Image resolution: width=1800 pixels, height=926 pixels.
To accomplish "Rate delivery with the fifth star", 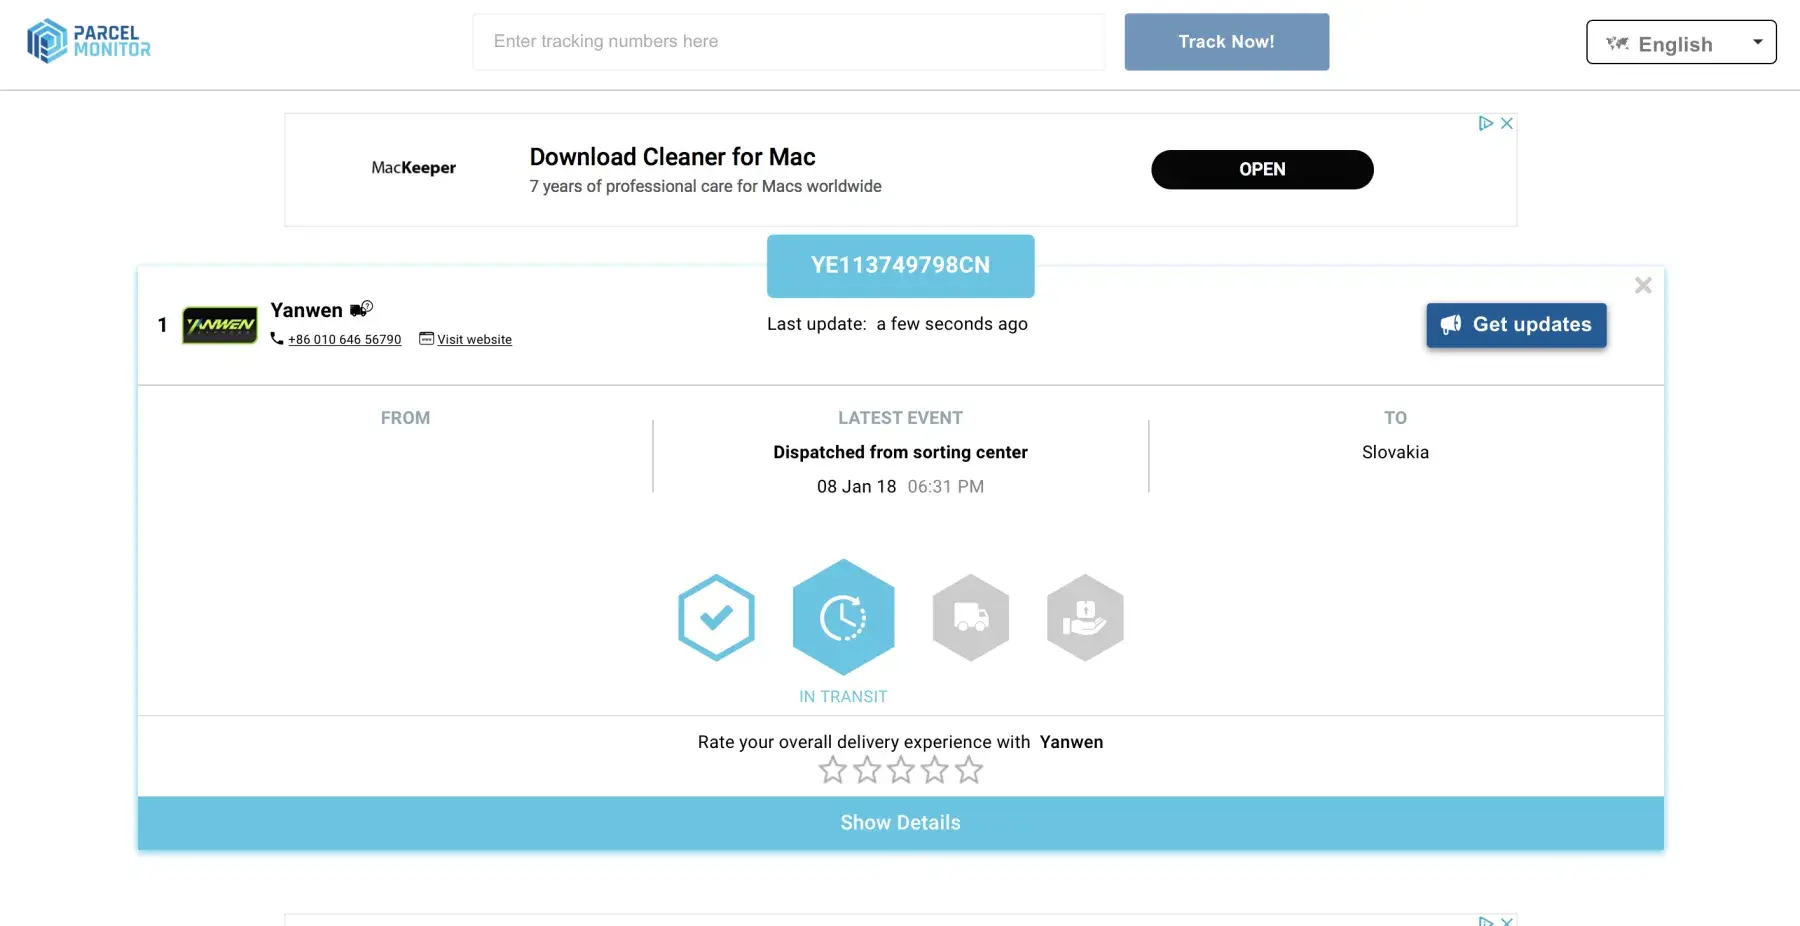I will pos(969,770).
